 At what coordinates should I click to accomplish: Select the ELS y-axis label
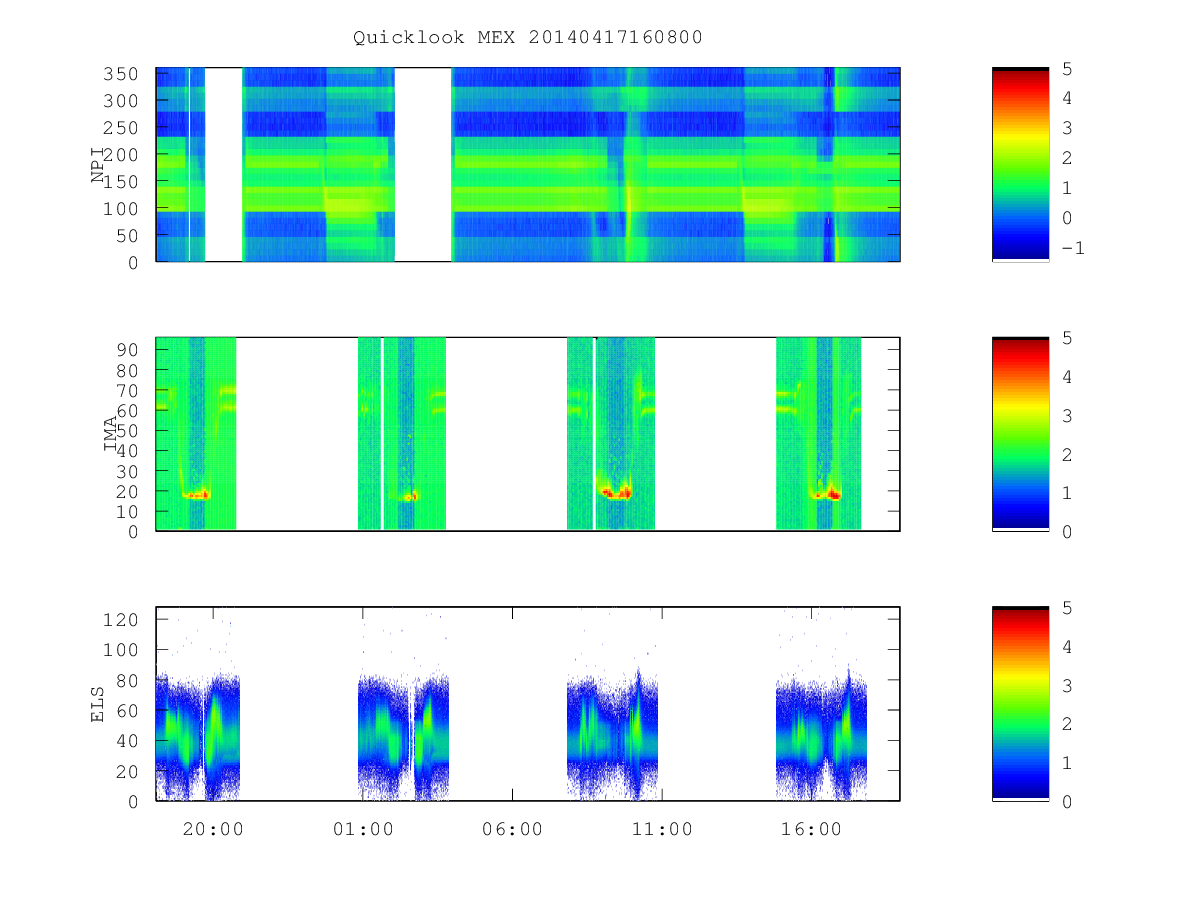pos(98,704)
